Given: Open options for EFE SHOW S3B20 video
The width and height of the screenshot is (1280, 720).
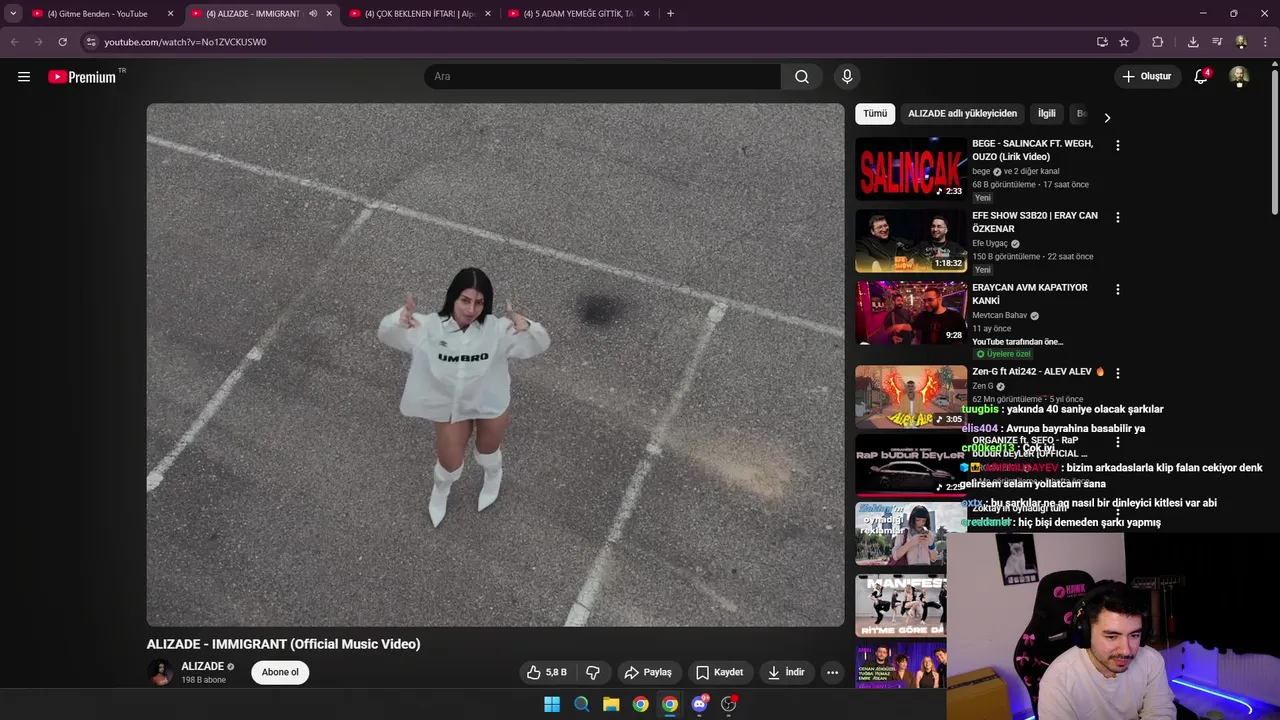Looking at the screenshot, I should tap(1117, 217).
